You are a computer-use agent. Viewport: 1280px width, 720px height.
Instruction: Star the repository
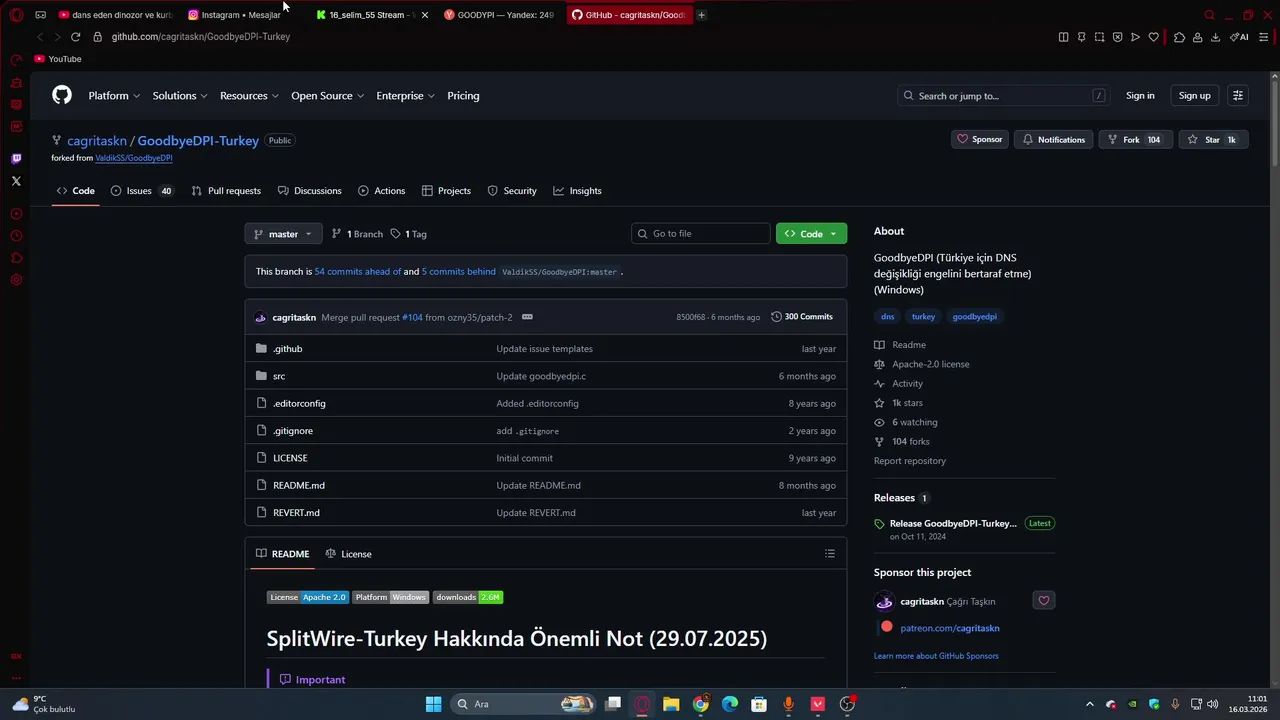[x=1212, y=140]
